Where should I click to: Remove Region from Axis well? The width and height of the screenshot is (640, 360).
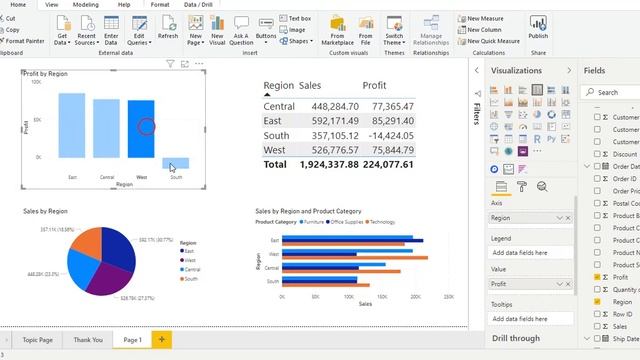pos(568,218)
